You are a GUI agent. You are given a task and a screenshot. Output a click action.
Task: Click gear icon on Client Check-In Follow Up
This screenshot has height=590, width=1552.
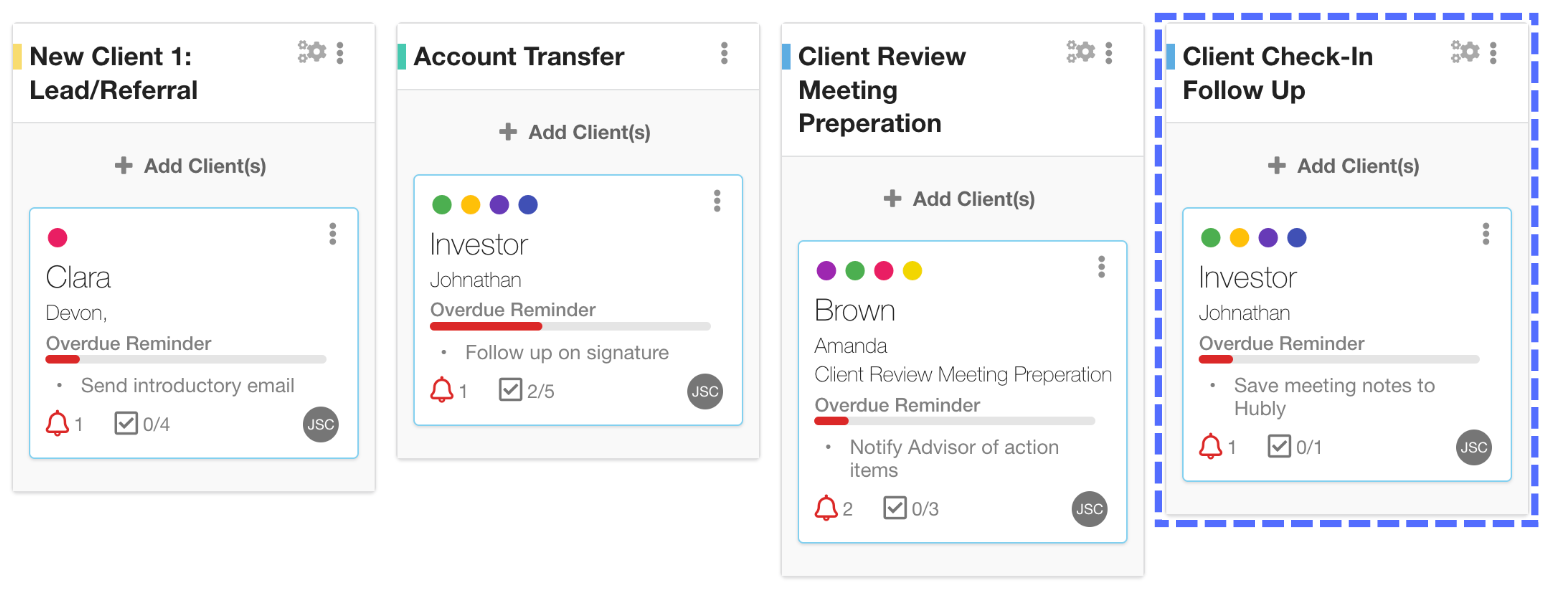pos(1465,52)
